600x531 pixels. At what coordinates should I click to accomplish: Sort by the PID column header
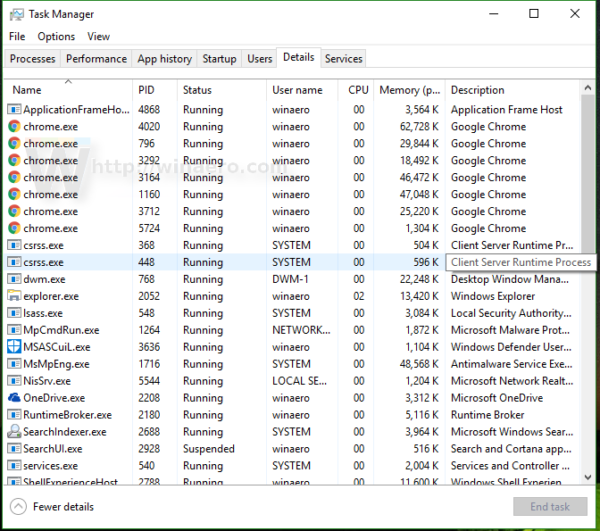[155, 90]
